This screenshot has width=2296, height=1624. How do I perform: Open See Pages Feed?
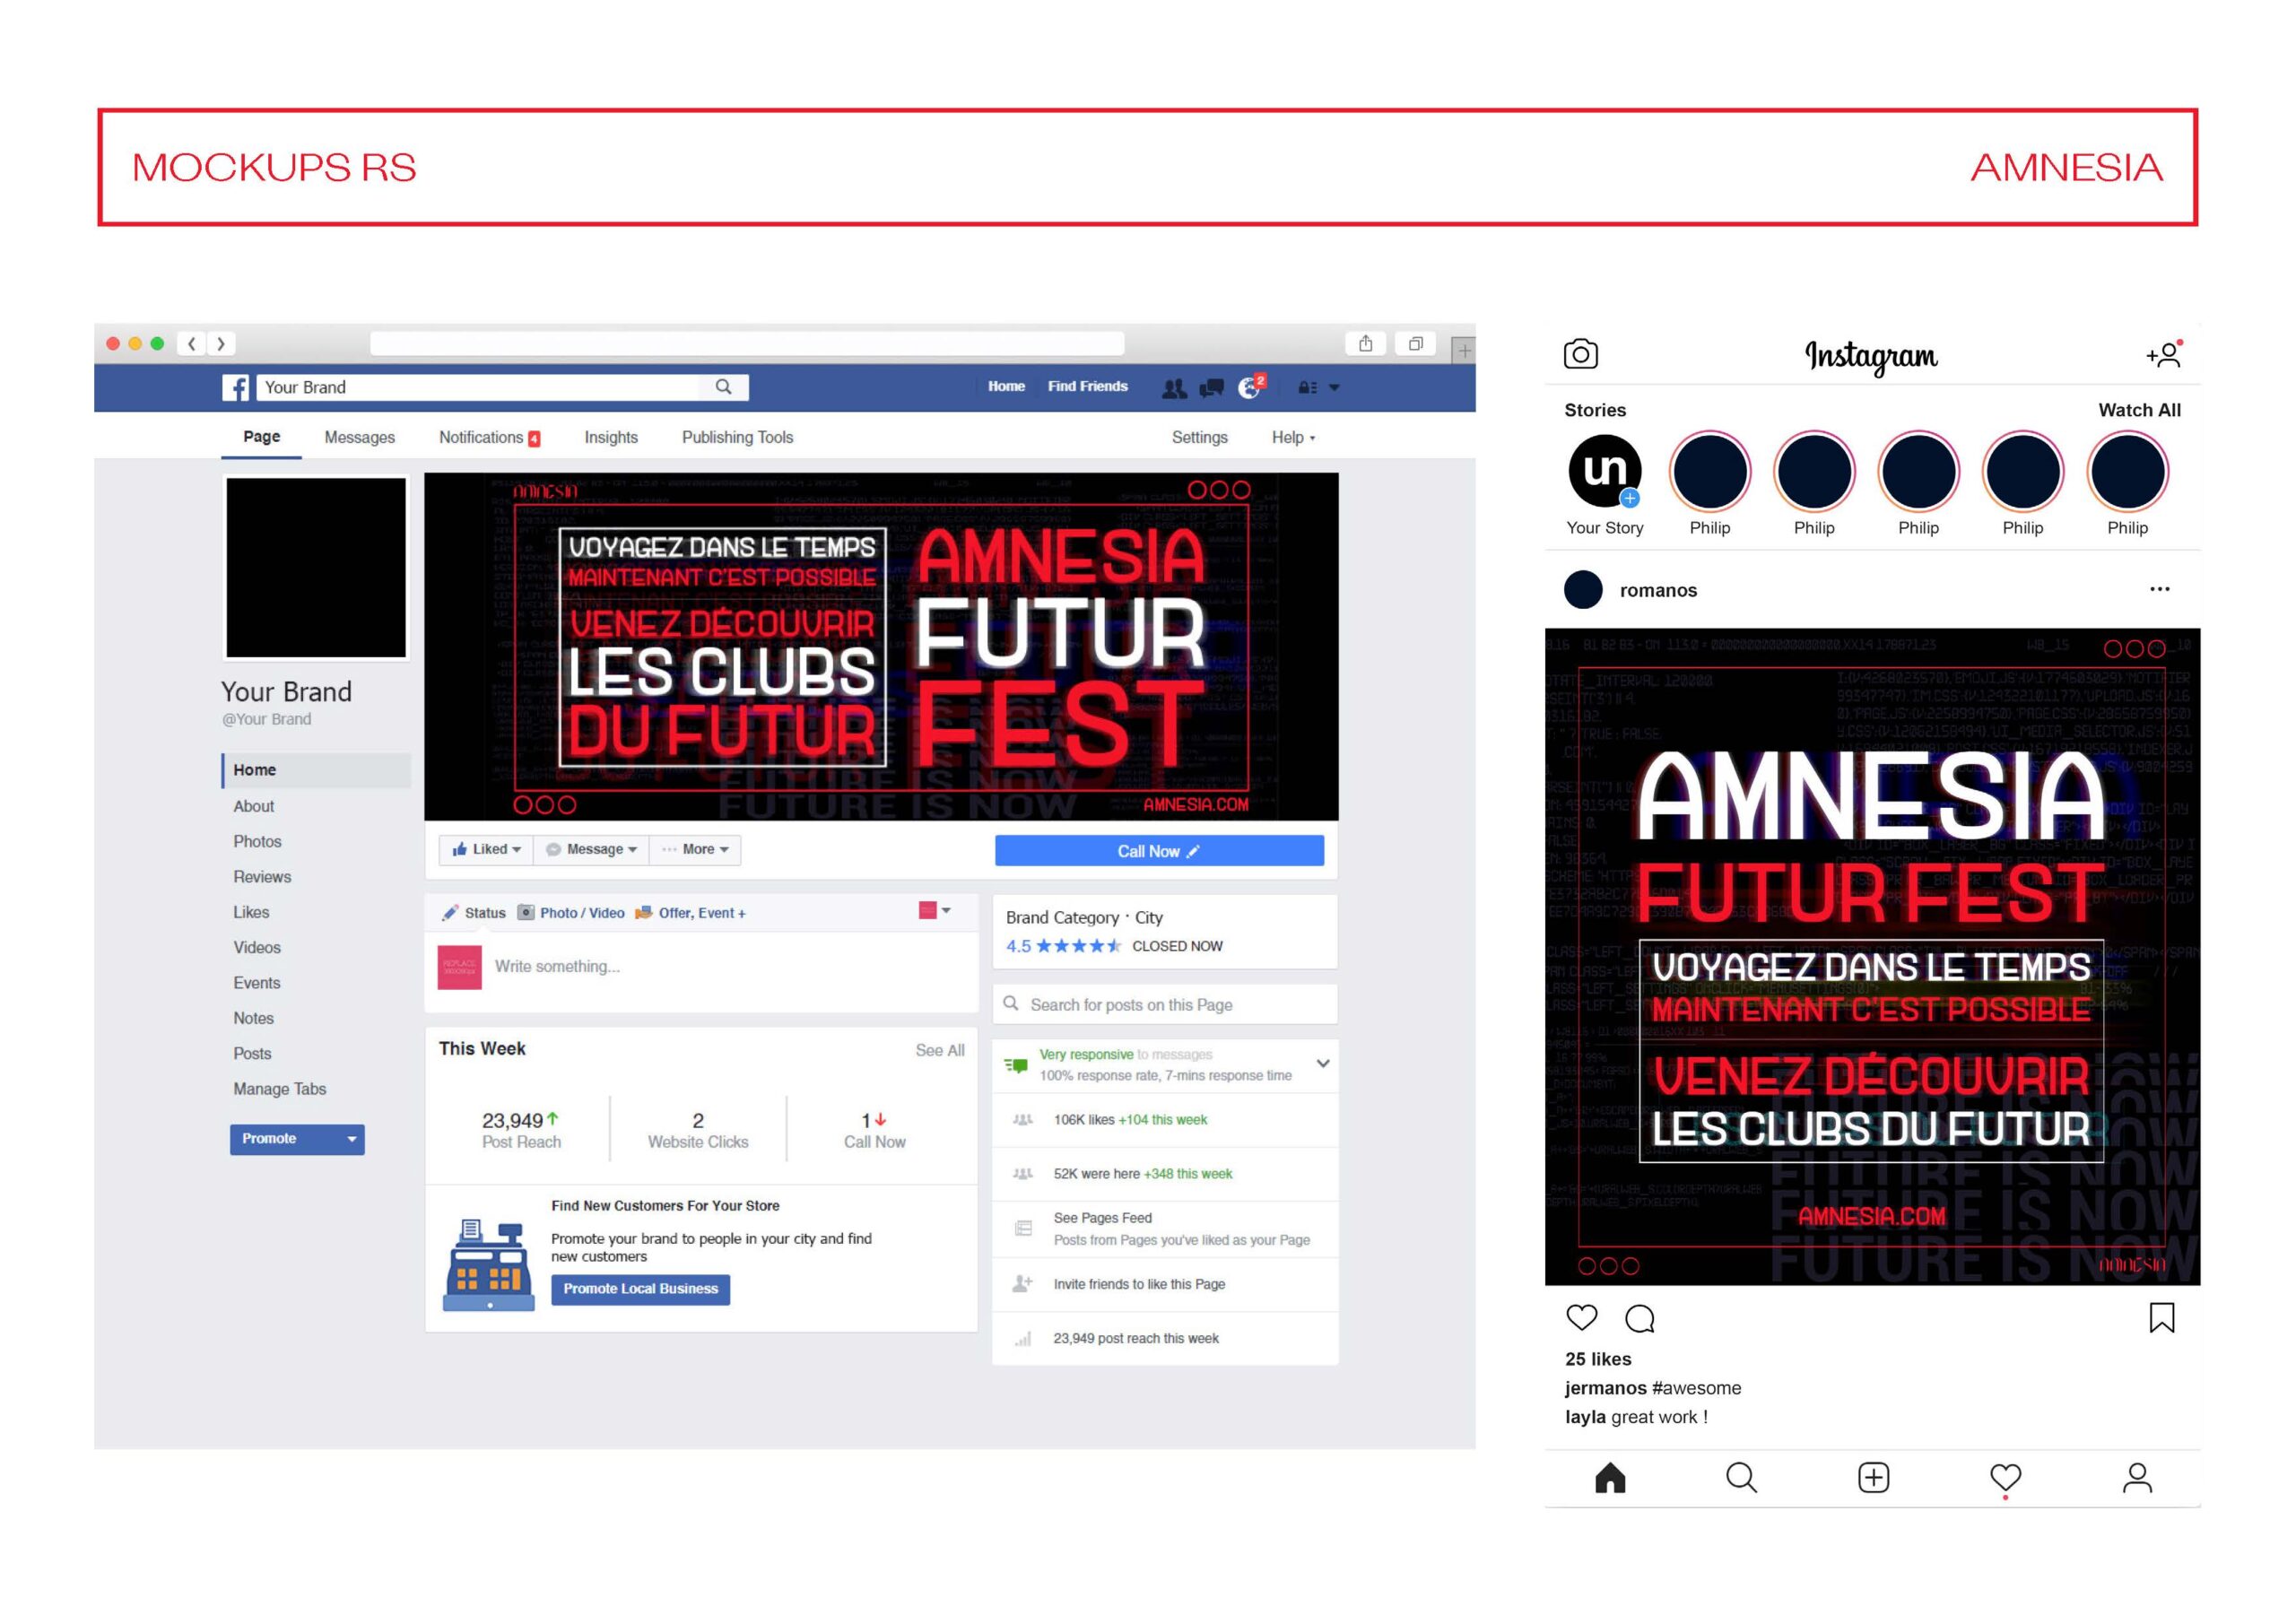pos(1165,1229)
